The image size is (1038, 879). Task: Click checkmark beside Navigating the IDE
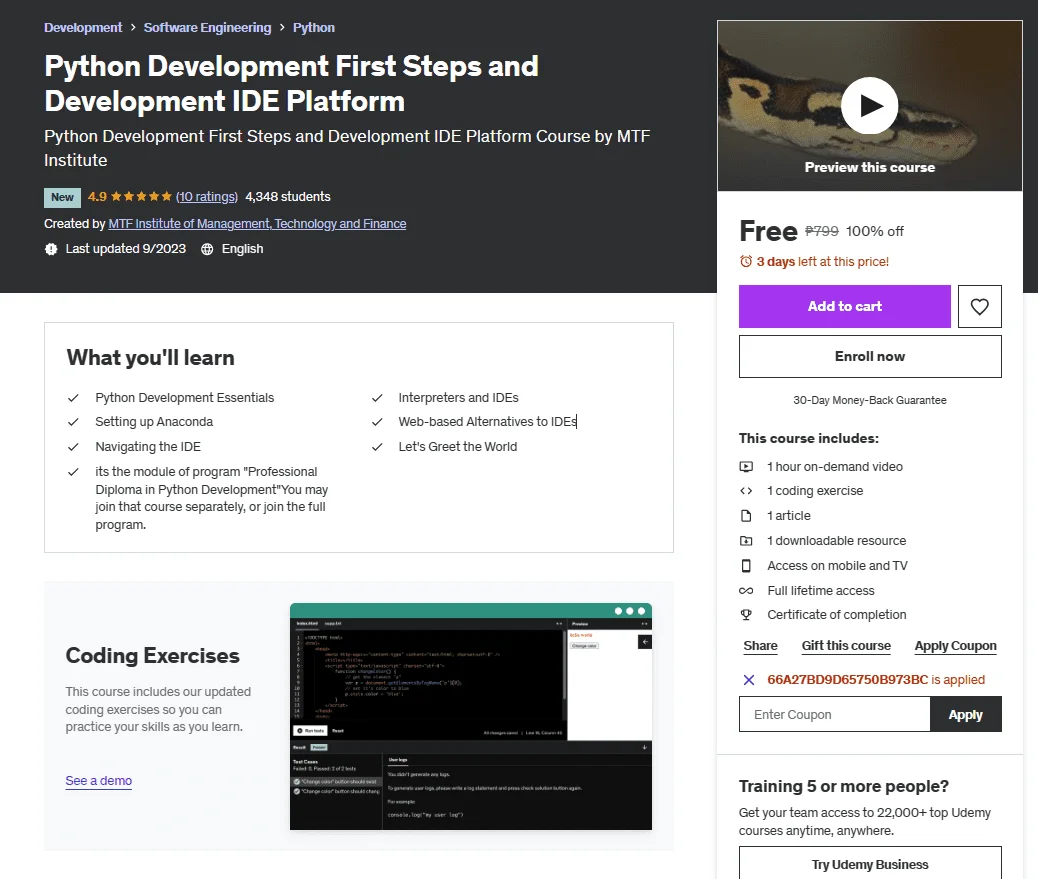(73, 447)
